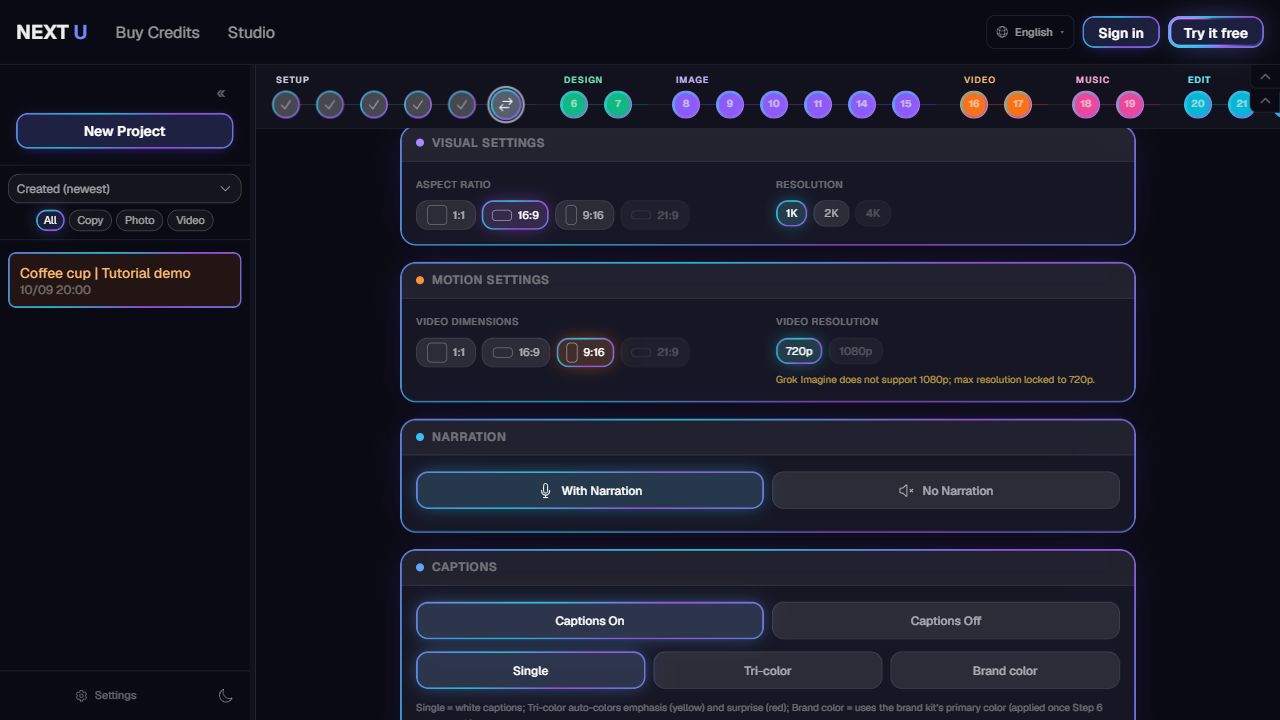Enable With Narration
Viewport: 1280px width, 720px height.
click(x=590, y=490)
